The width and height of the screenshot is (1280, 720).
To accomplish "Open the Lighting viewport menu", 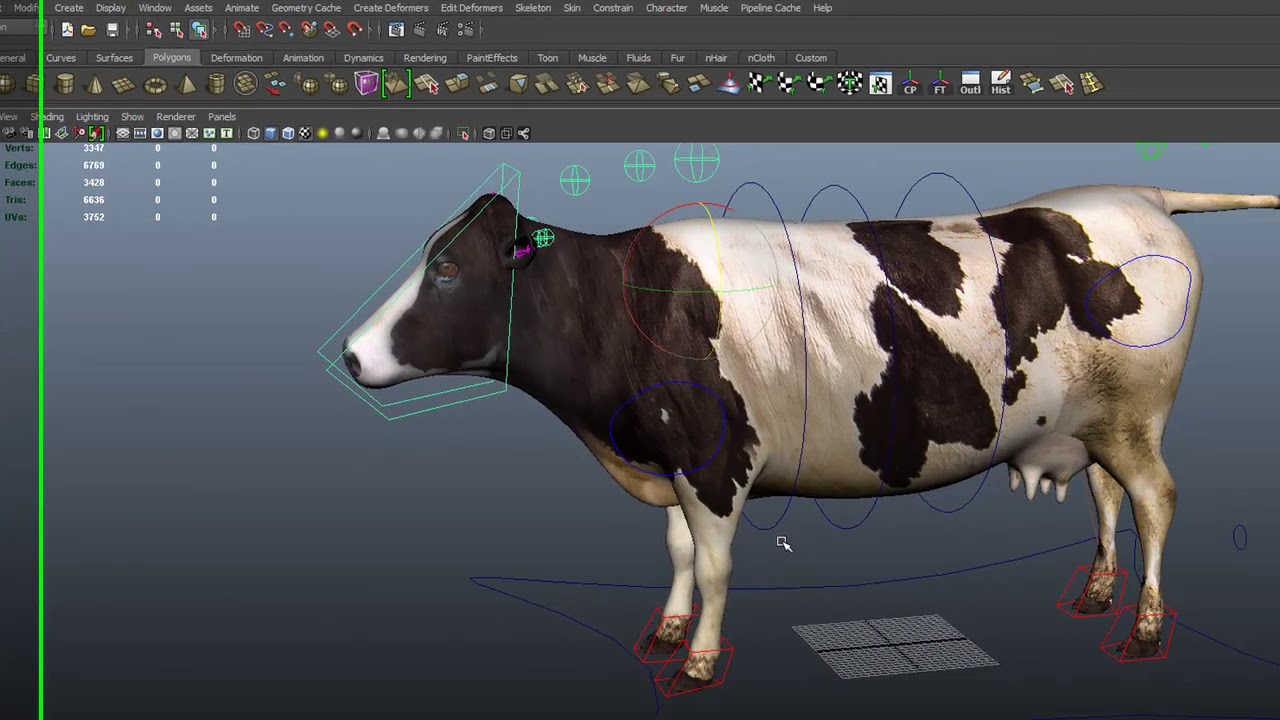I will click(x=92, y=117).
